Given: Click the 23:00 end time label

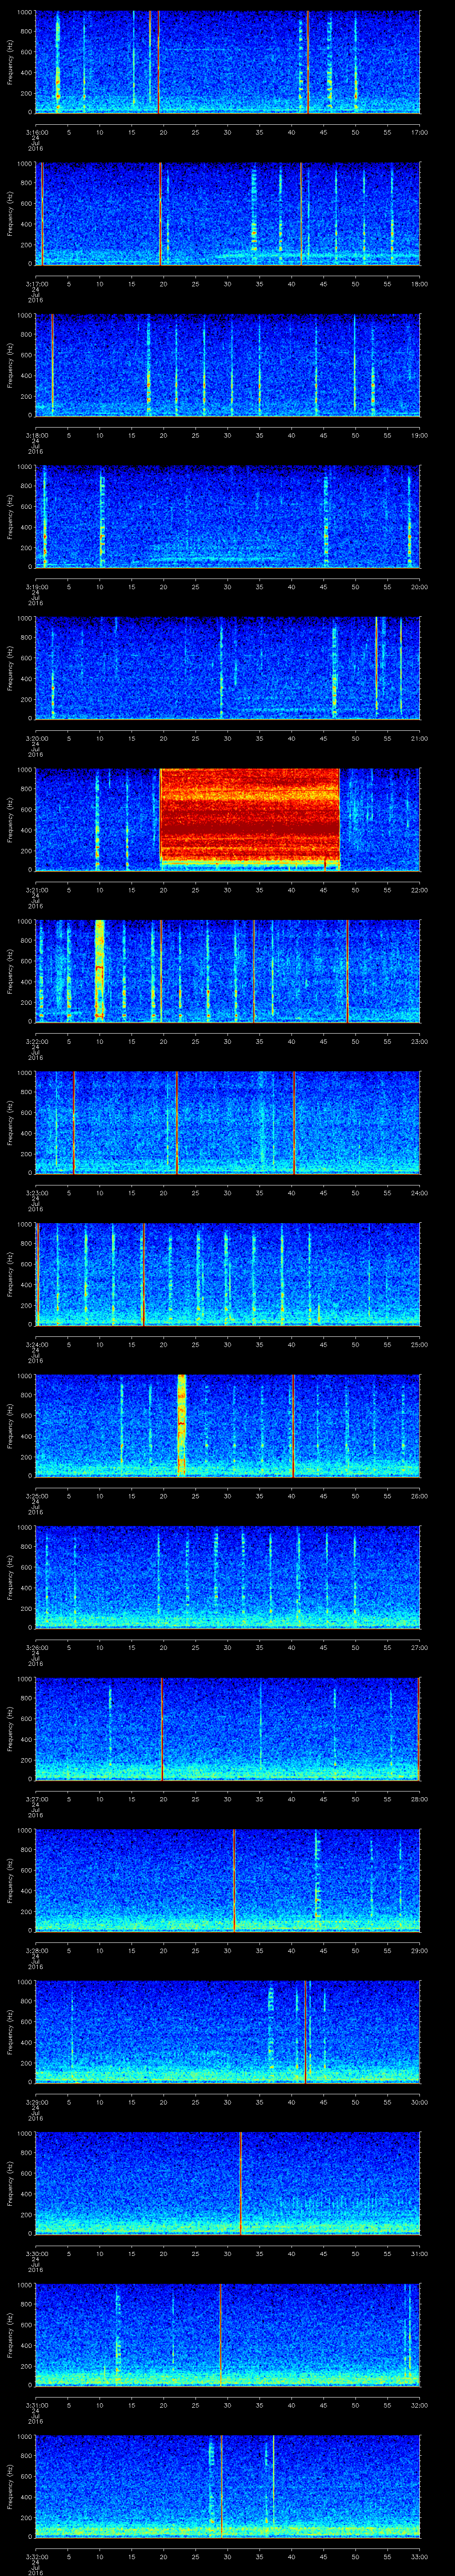Looking at the screenshot, I should pyautogui.click(x=419, y=1041).
